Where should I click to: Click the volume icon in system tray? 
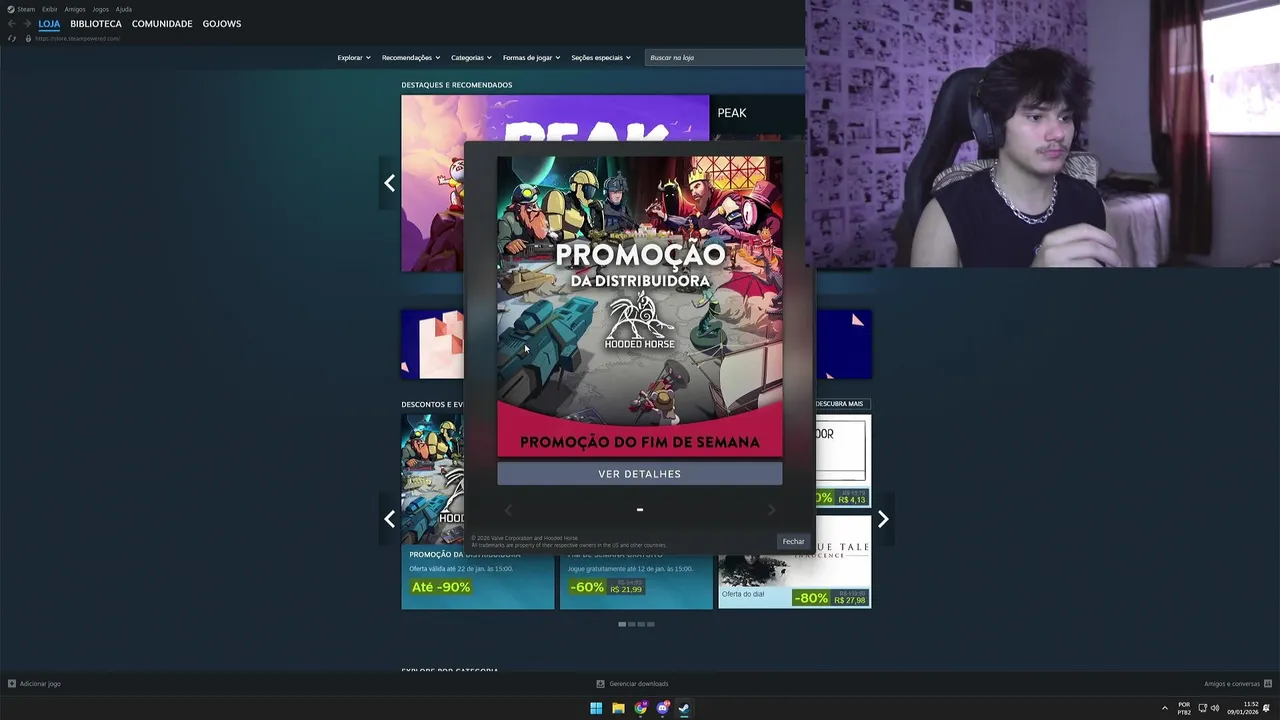click(1215, 708)
